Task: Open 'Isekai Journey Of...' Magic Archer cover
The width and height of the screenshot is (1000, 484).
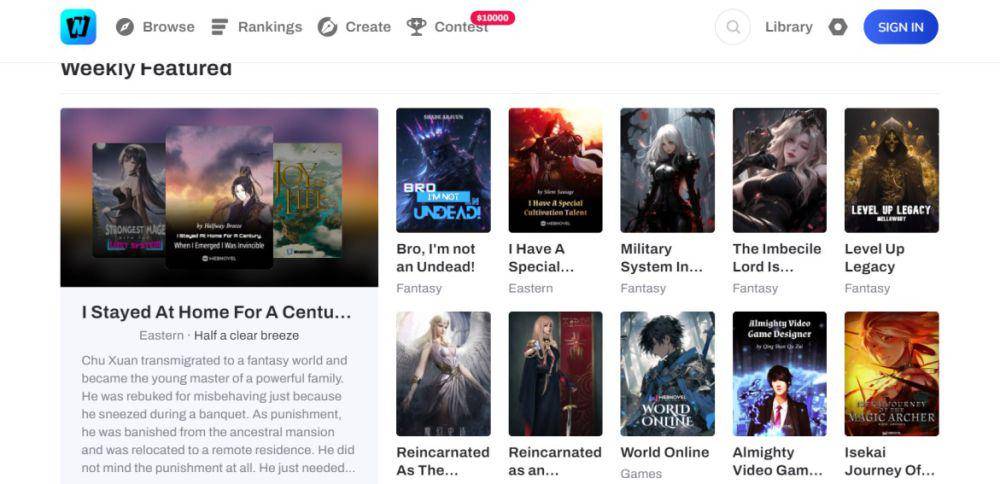Action: coord(892,374)
